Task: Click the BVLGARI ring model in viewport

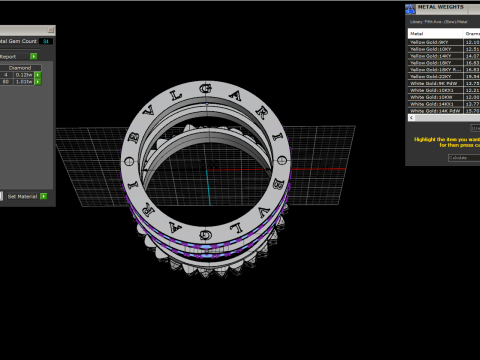Action: tap(206, 179)
